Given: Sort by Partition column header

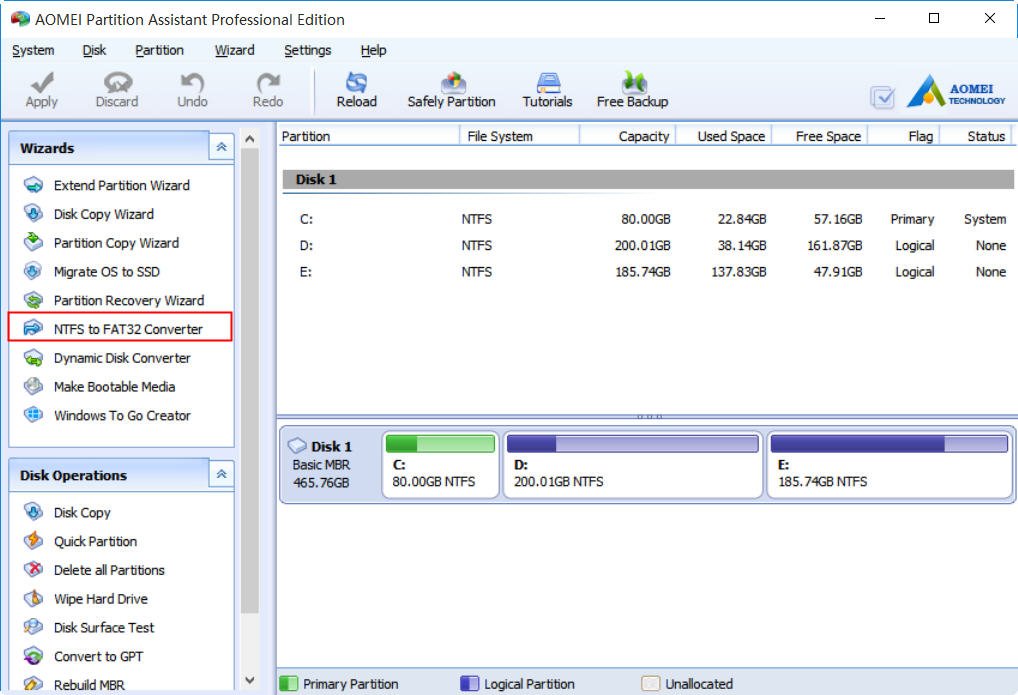Looking at the screenshot, I should pos(368,136).
